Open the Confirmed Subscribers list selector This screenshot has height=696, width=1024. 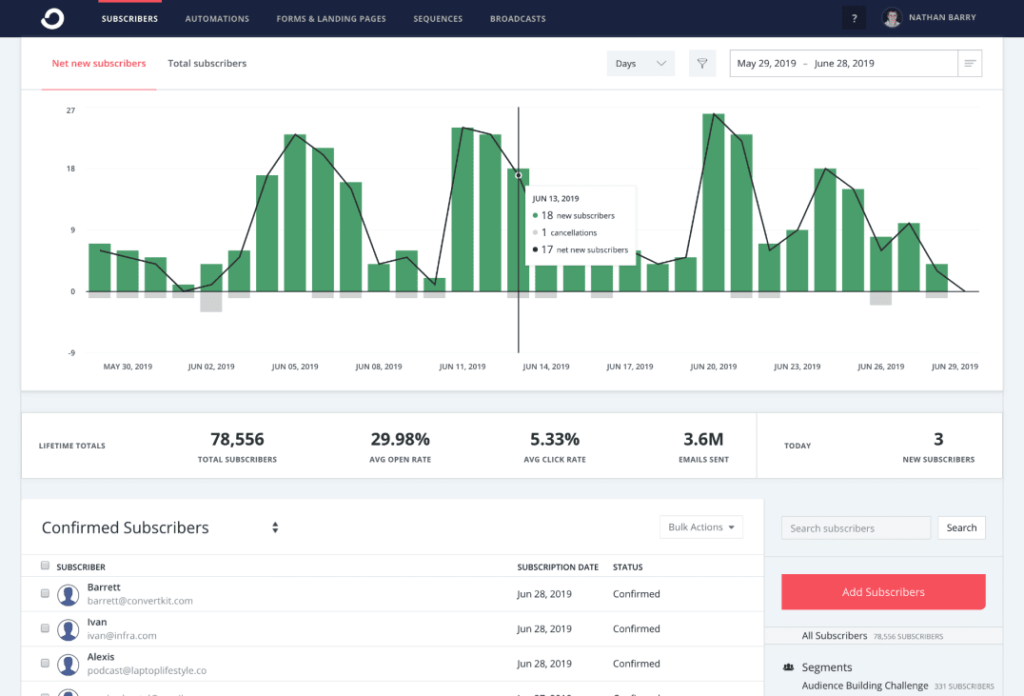275,528
